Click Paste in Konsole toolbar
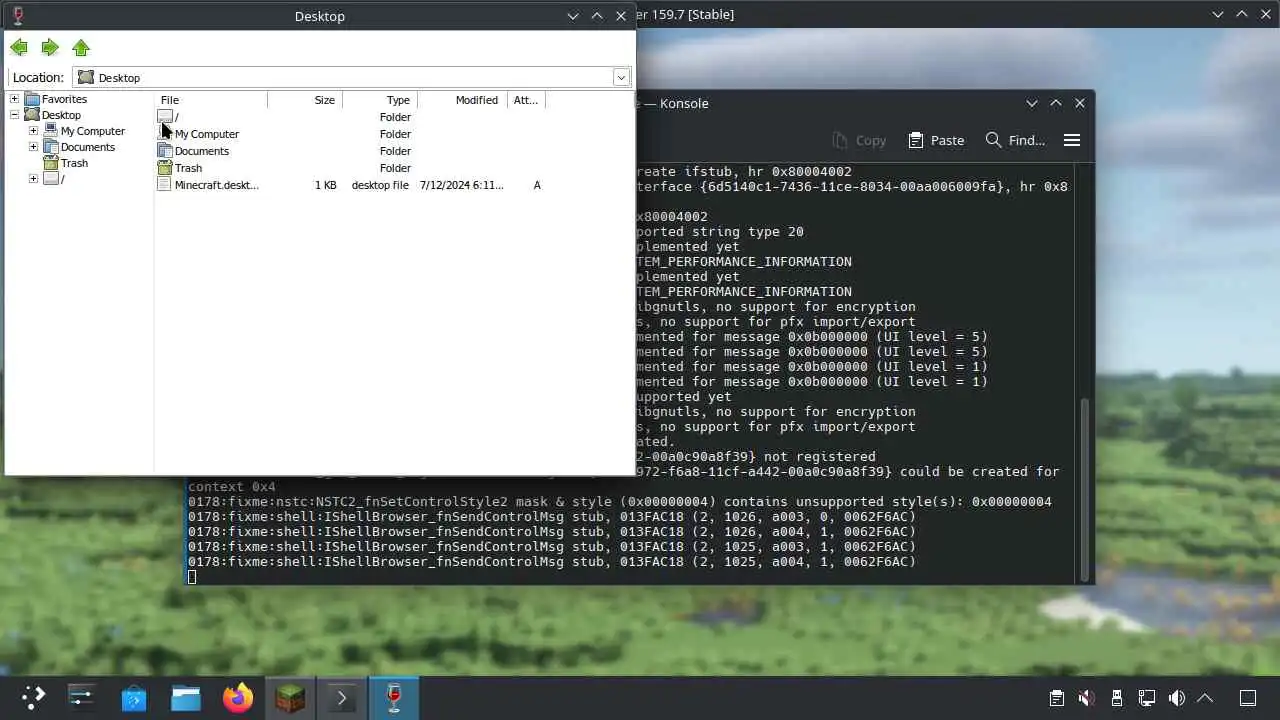The width and height of the screenshot is (1280, 720). coord(936,140)
